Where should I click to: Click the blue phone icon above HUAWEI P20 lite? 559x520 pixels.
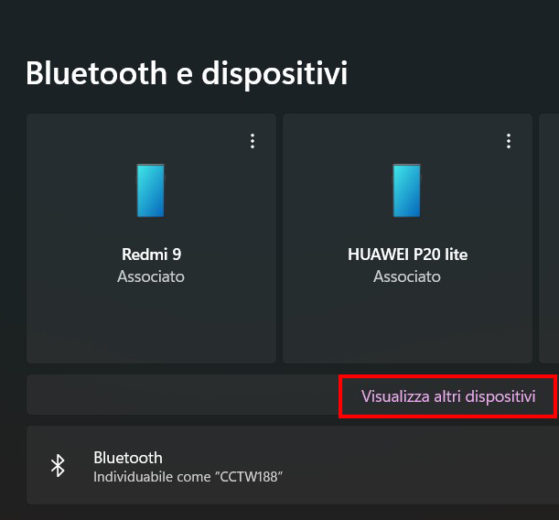coord(406,190)
